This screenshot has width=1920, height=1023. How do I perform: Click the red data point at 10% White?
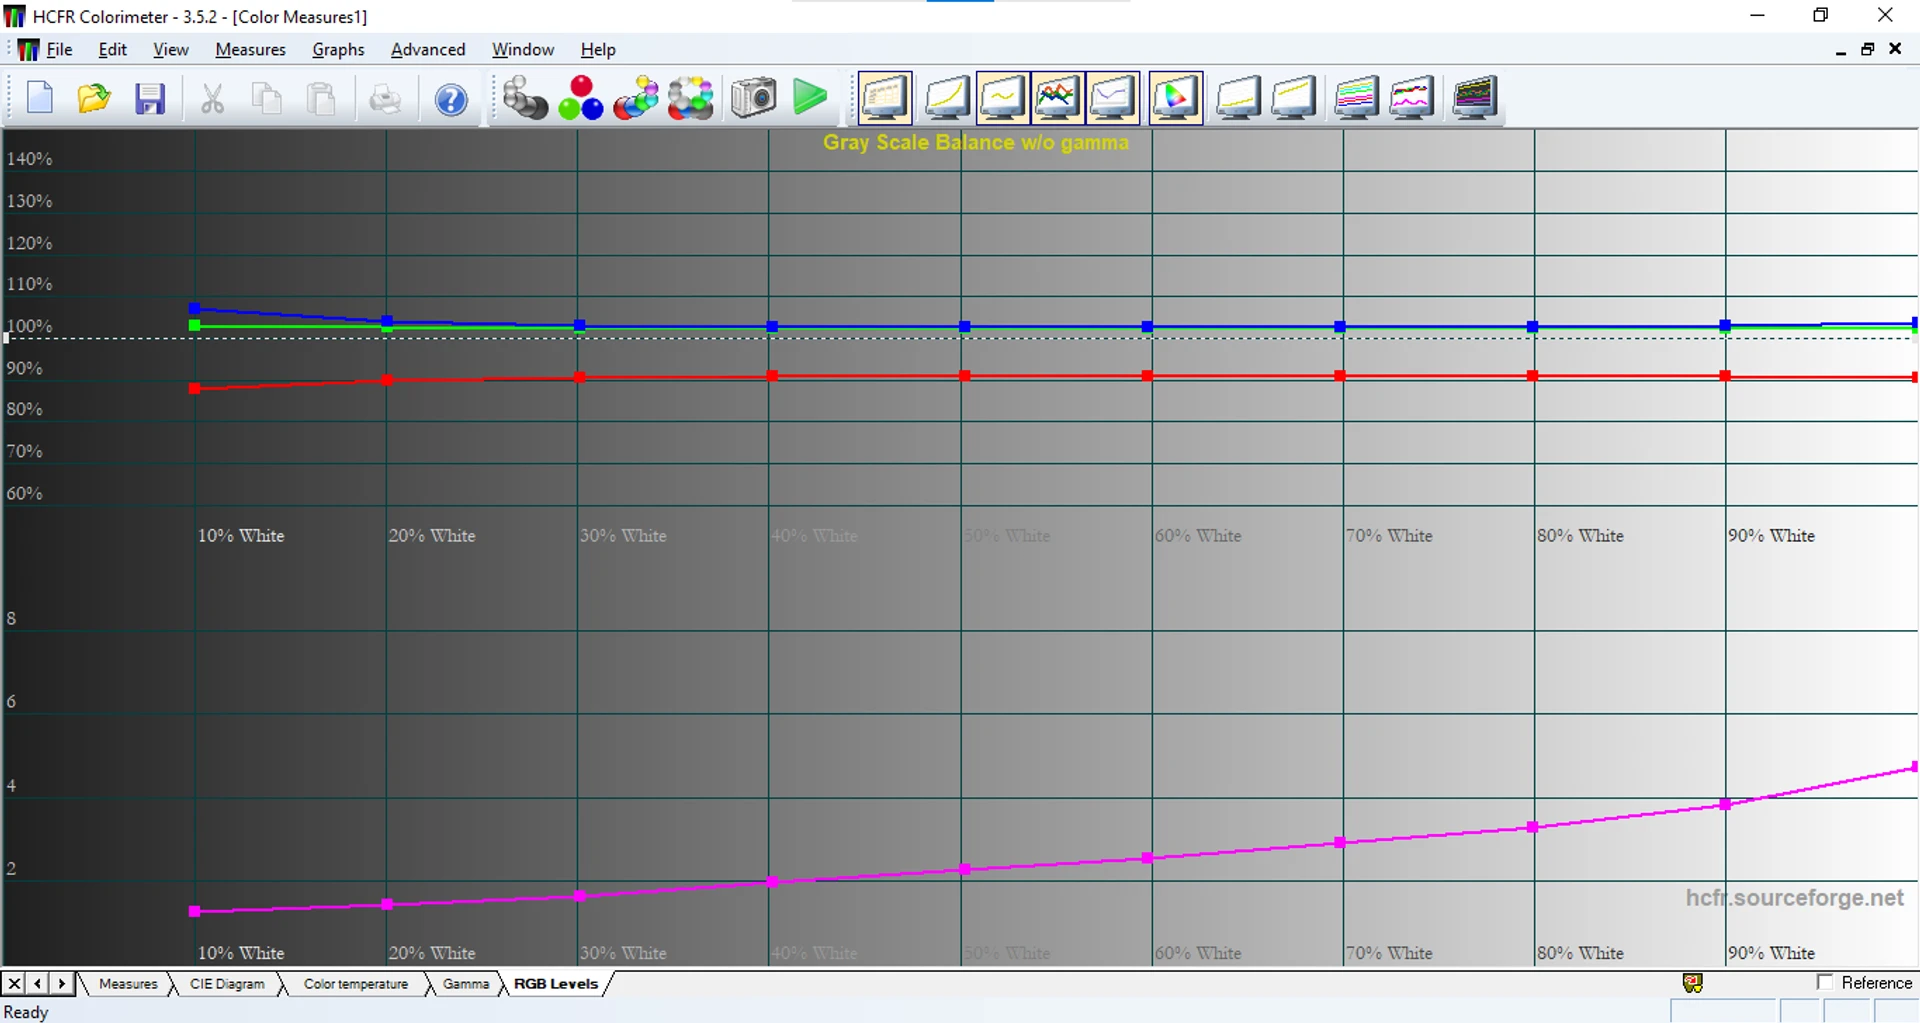click(194, 388)
